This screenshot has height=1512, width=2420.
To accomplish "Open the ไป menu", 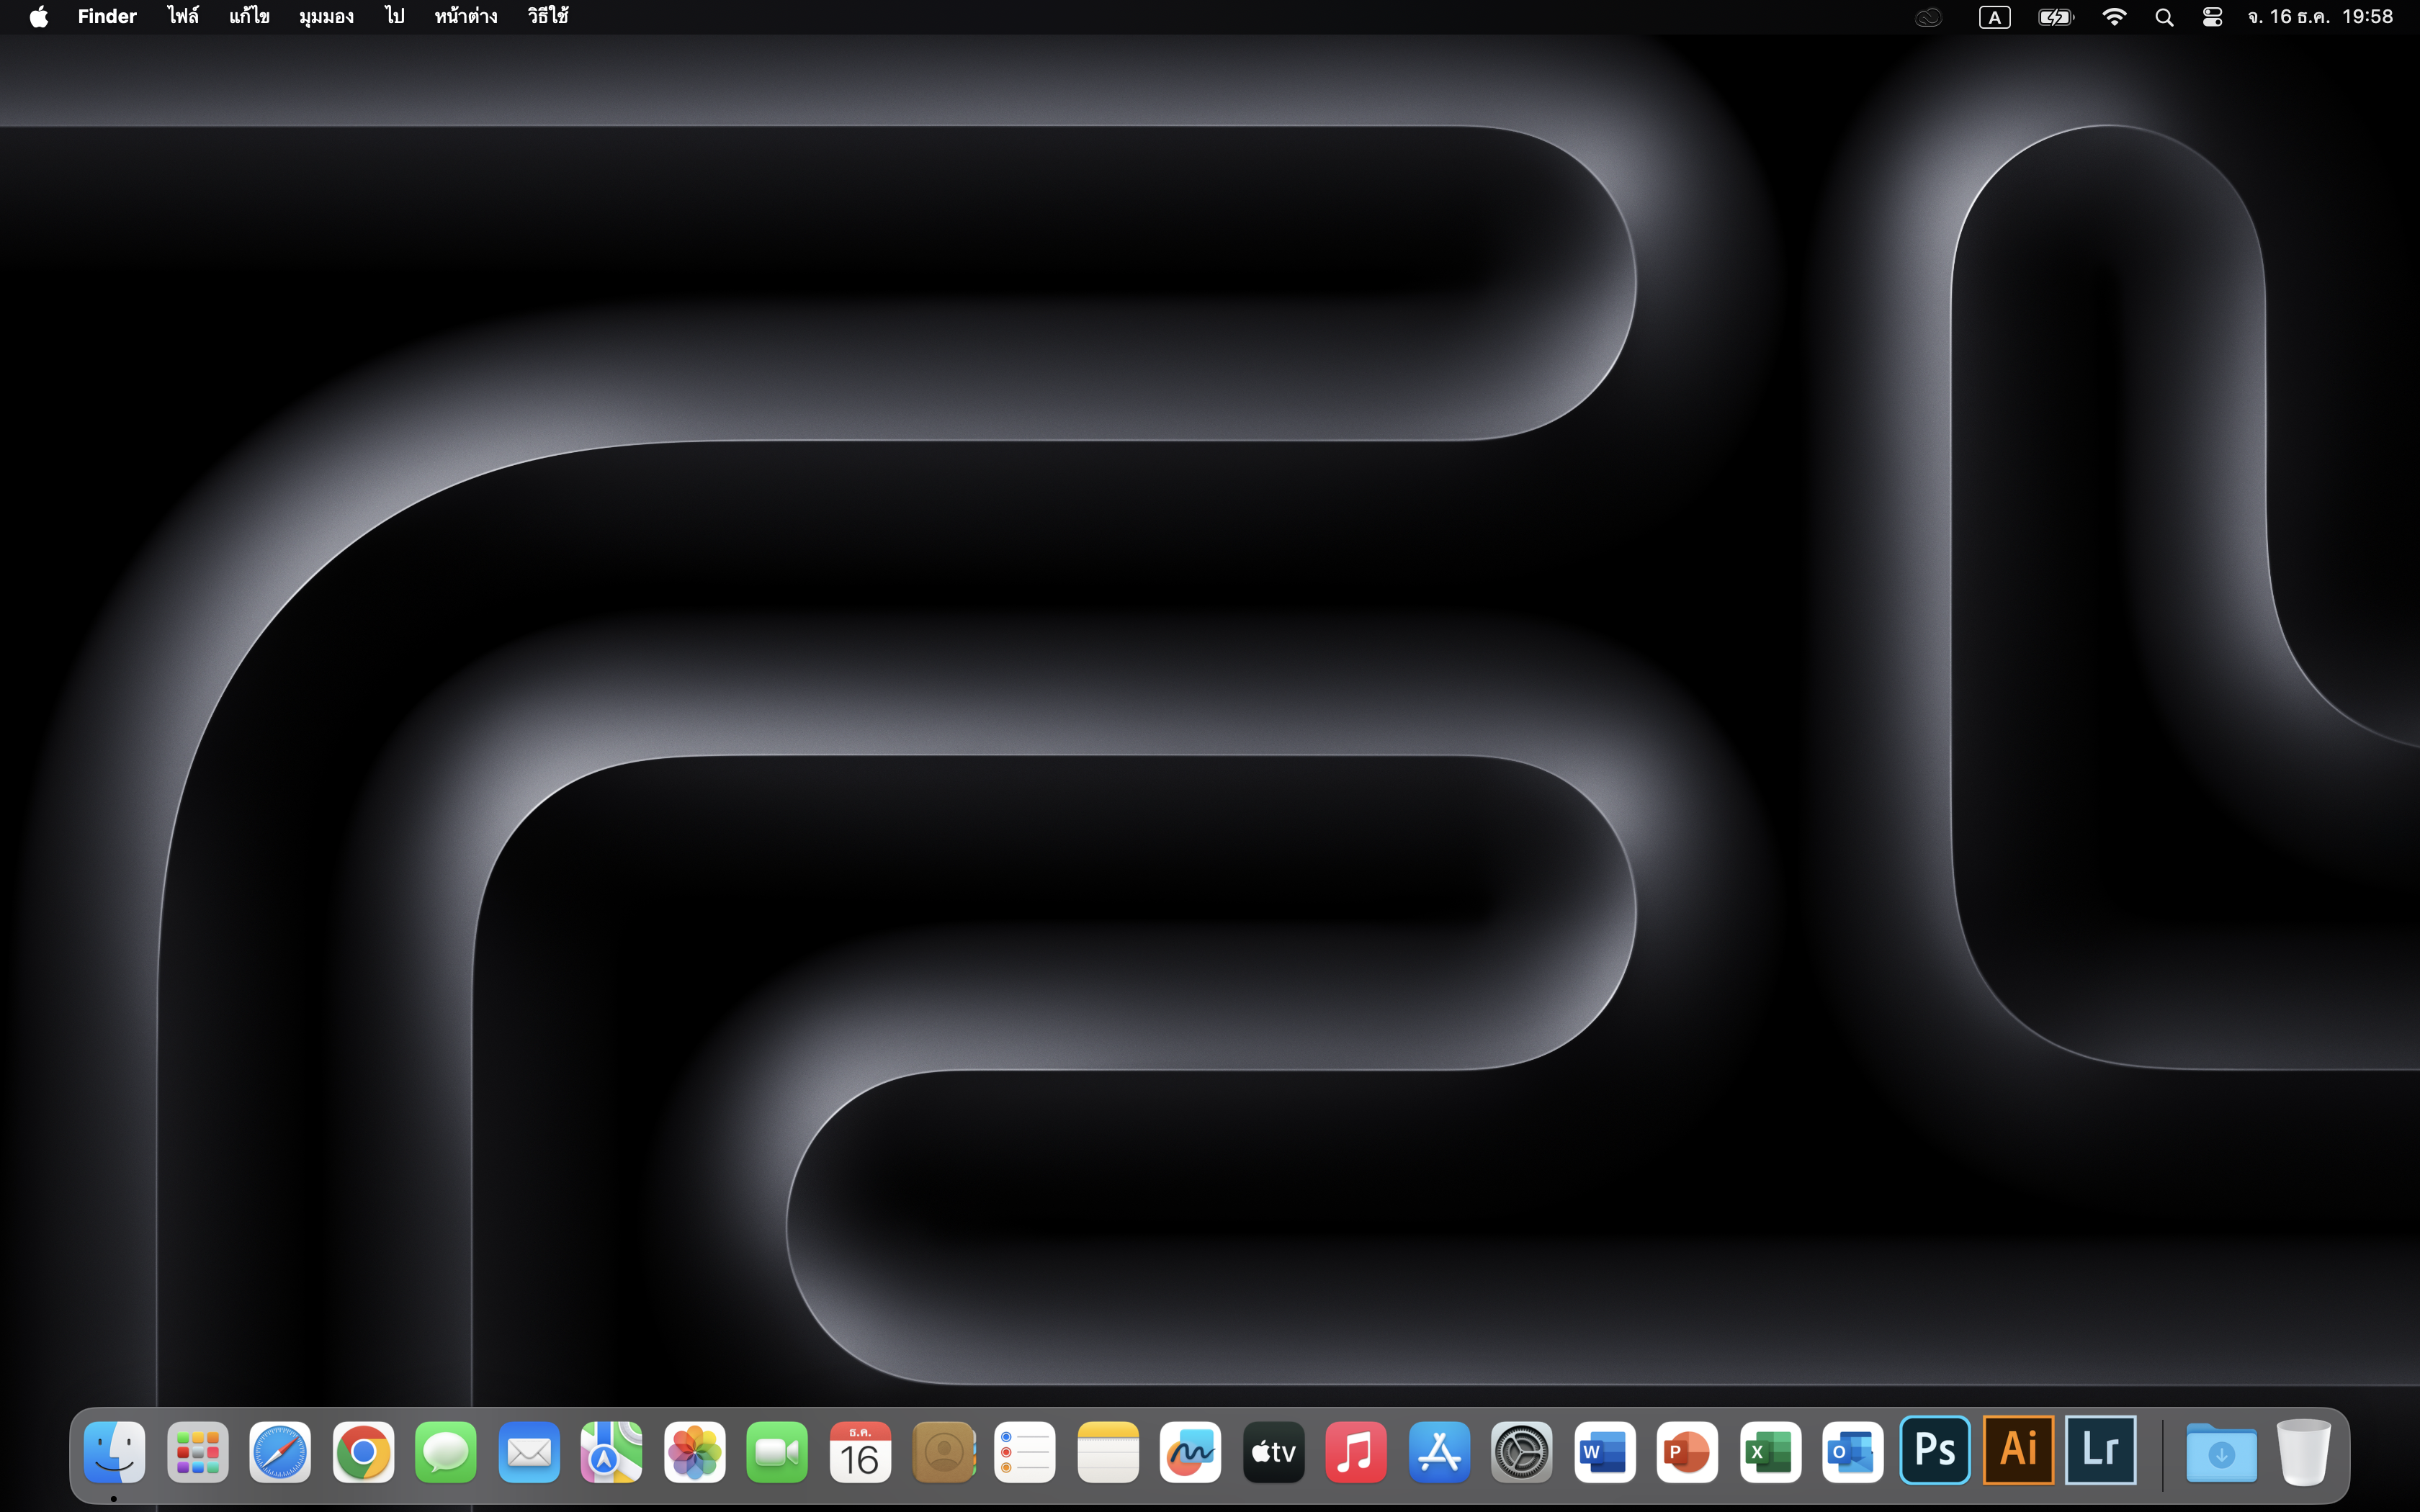I will [x=395, y=17].
